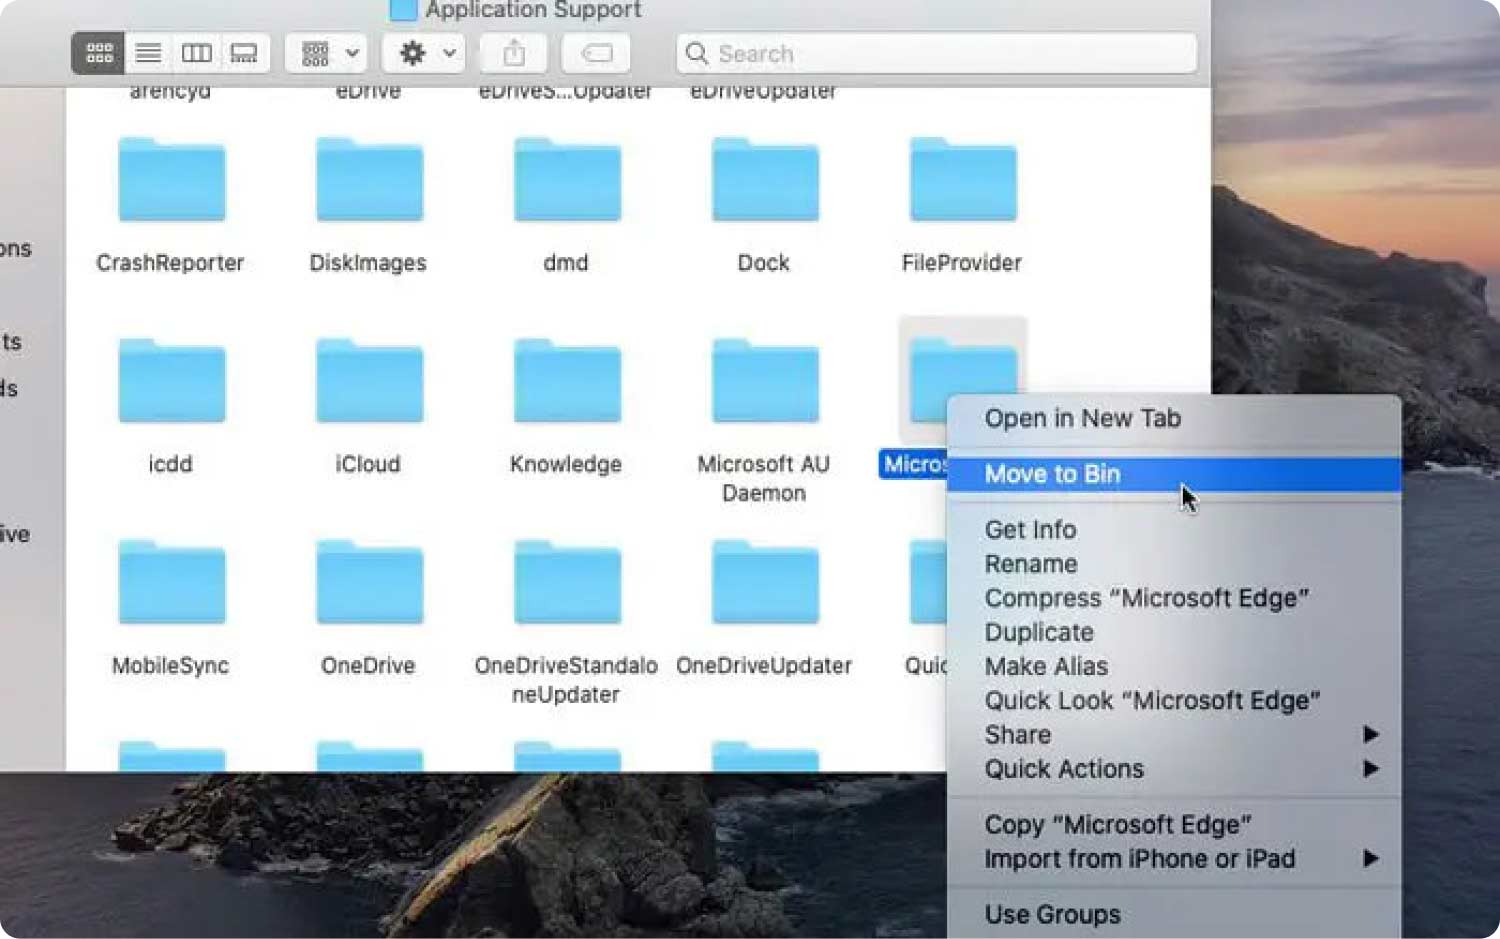This screenshot has height=939, width=1500.
Task: Select the OneDrive folder
Action: pos(369,583)
